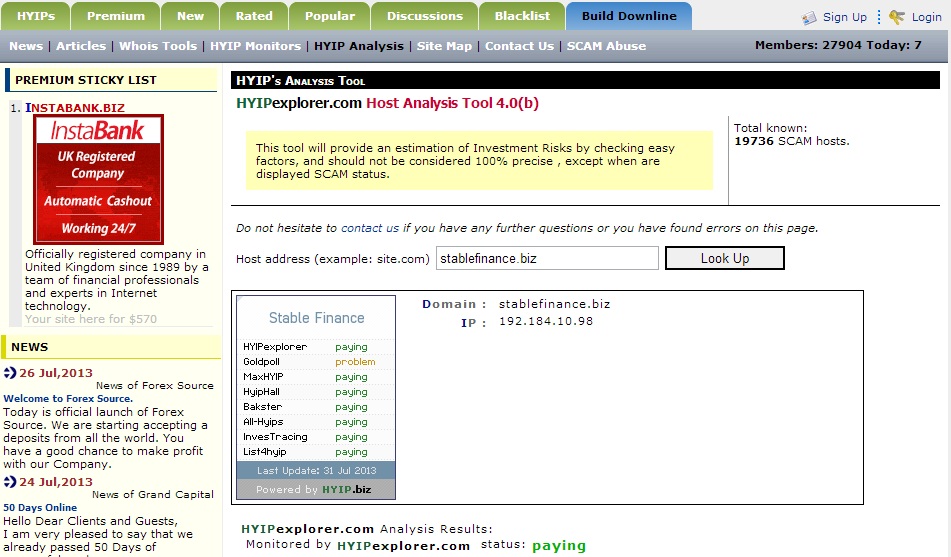Viewport: 951px width, 557px height.
Task: Click the MaxHYIP row in widget
Action: (315, 377)
